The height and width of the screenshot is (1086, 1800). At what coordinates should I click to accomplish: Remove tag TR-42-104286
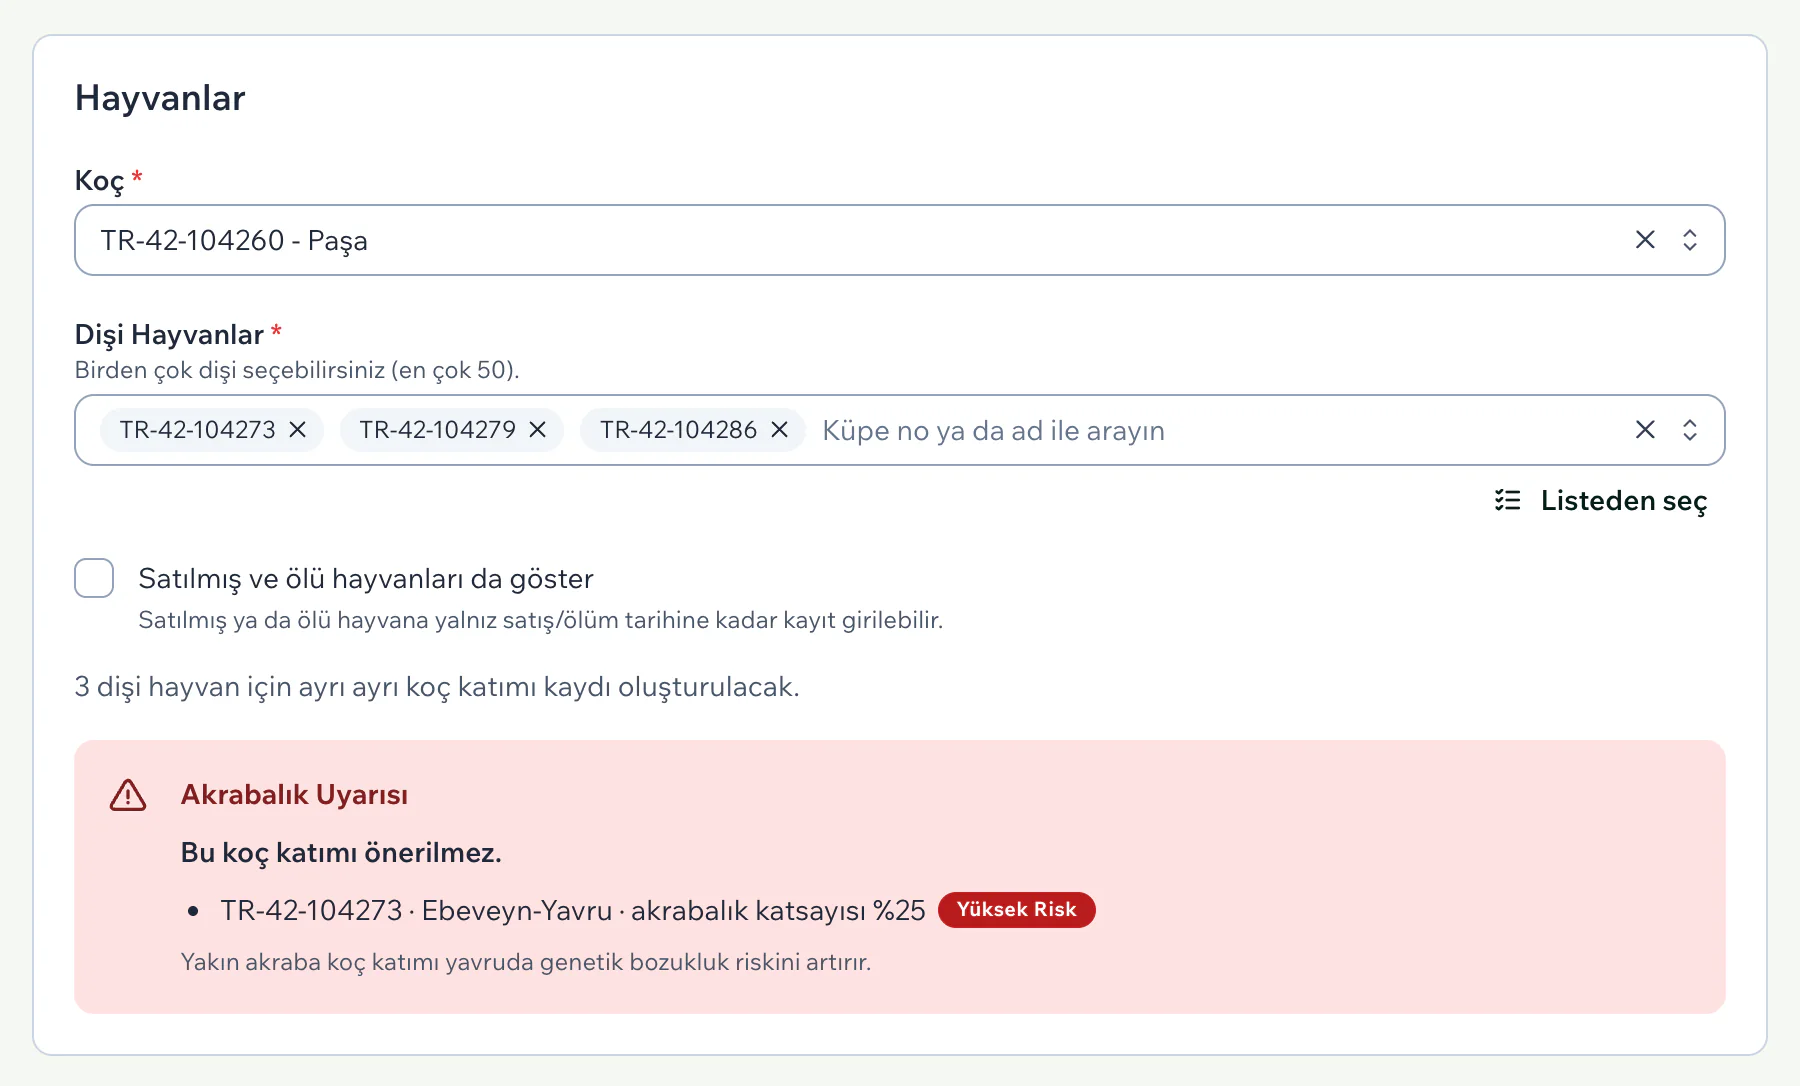[780, 430]
